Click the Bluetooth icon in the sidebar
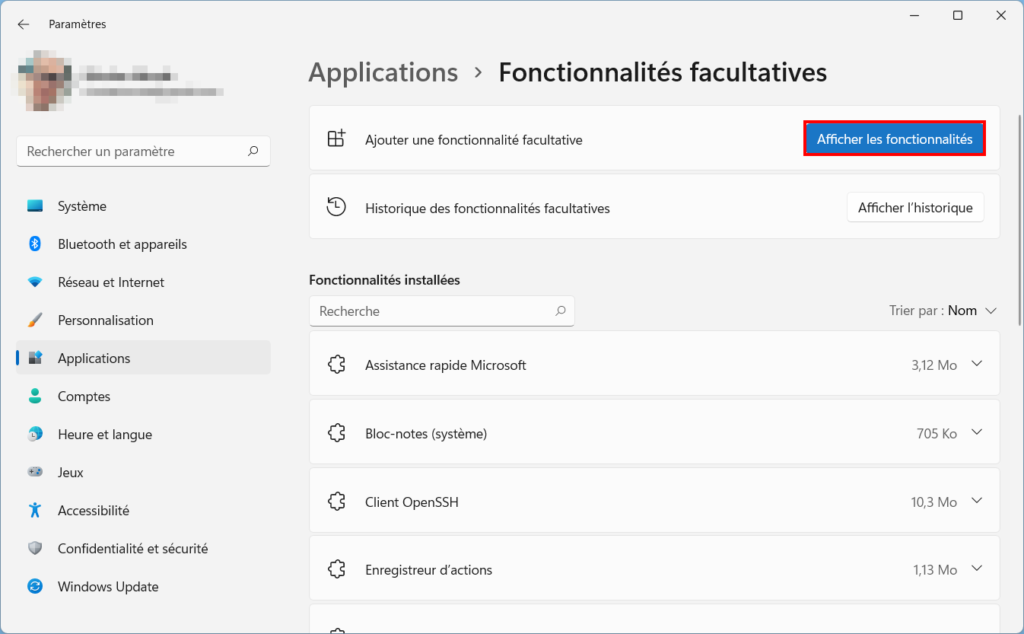The image size is (1024, 634). coord(35,244)
